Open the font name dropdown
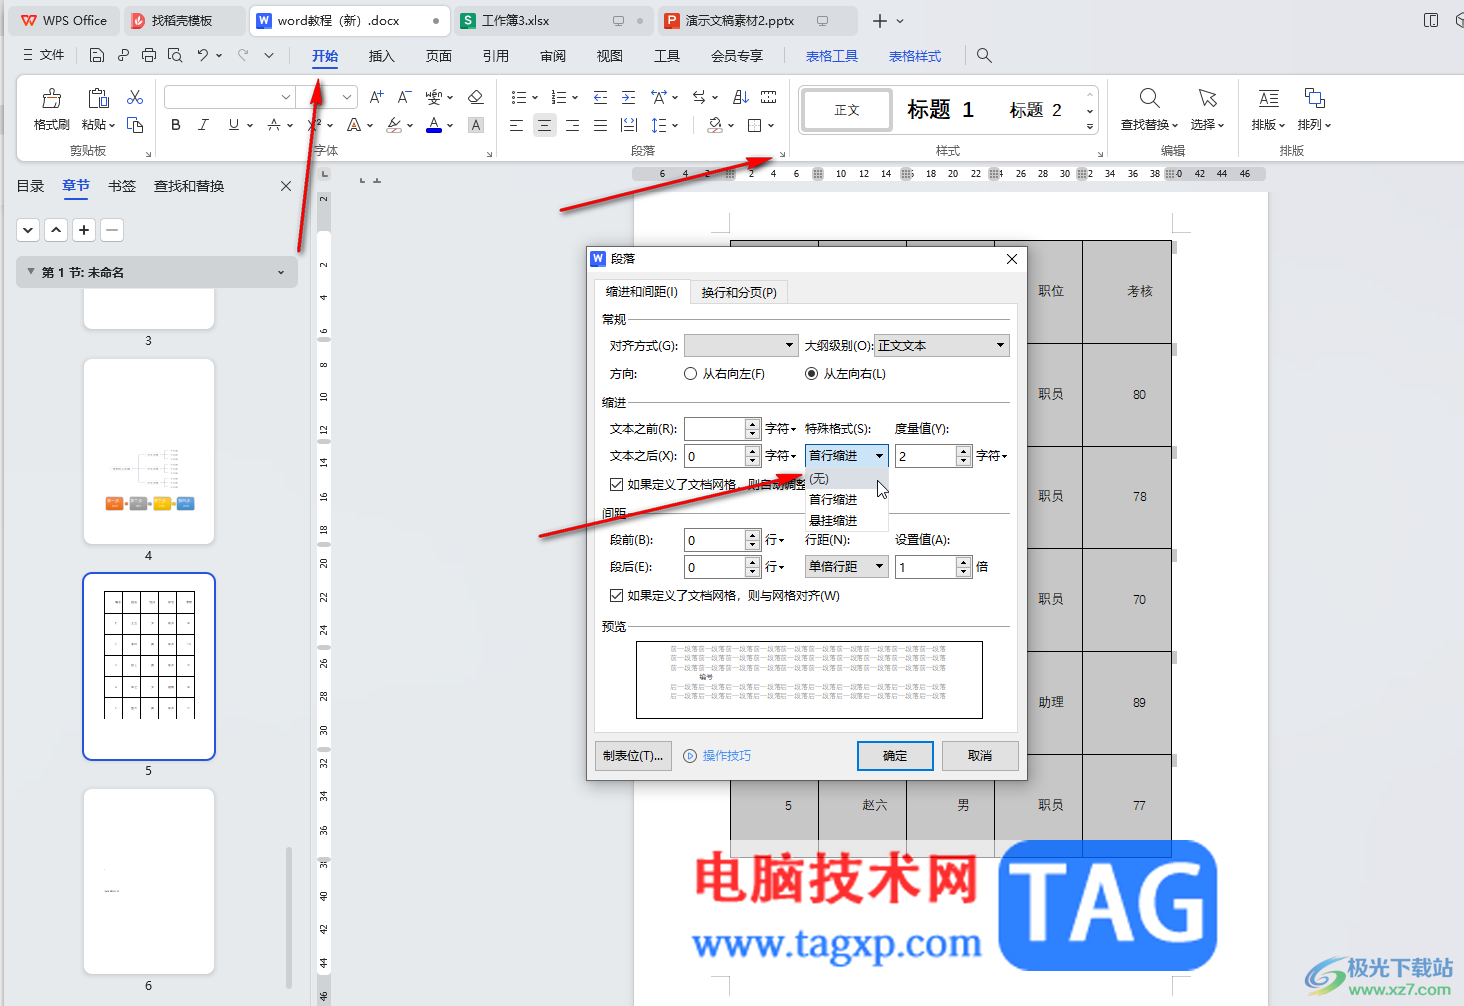 [x=286, y=97]
